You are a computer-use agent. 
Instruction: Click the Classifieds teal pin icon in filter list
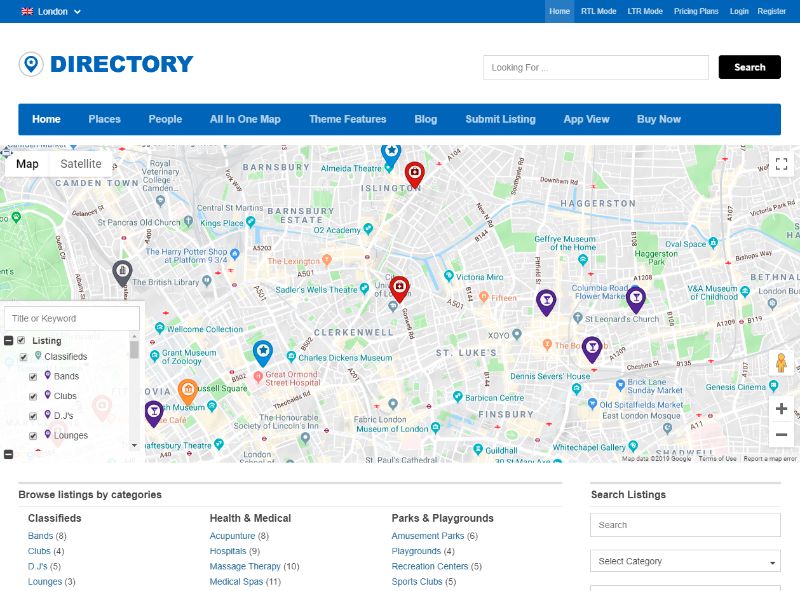[38, 355]
